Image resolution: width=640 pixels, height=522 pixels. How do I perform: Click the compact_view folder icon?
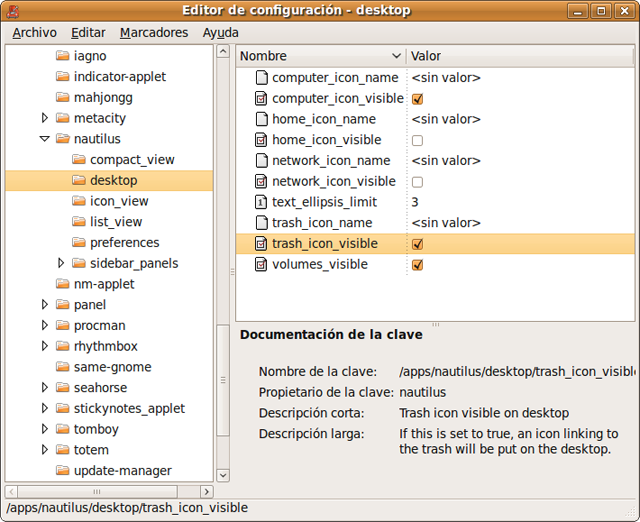click(x=79, y=160)
